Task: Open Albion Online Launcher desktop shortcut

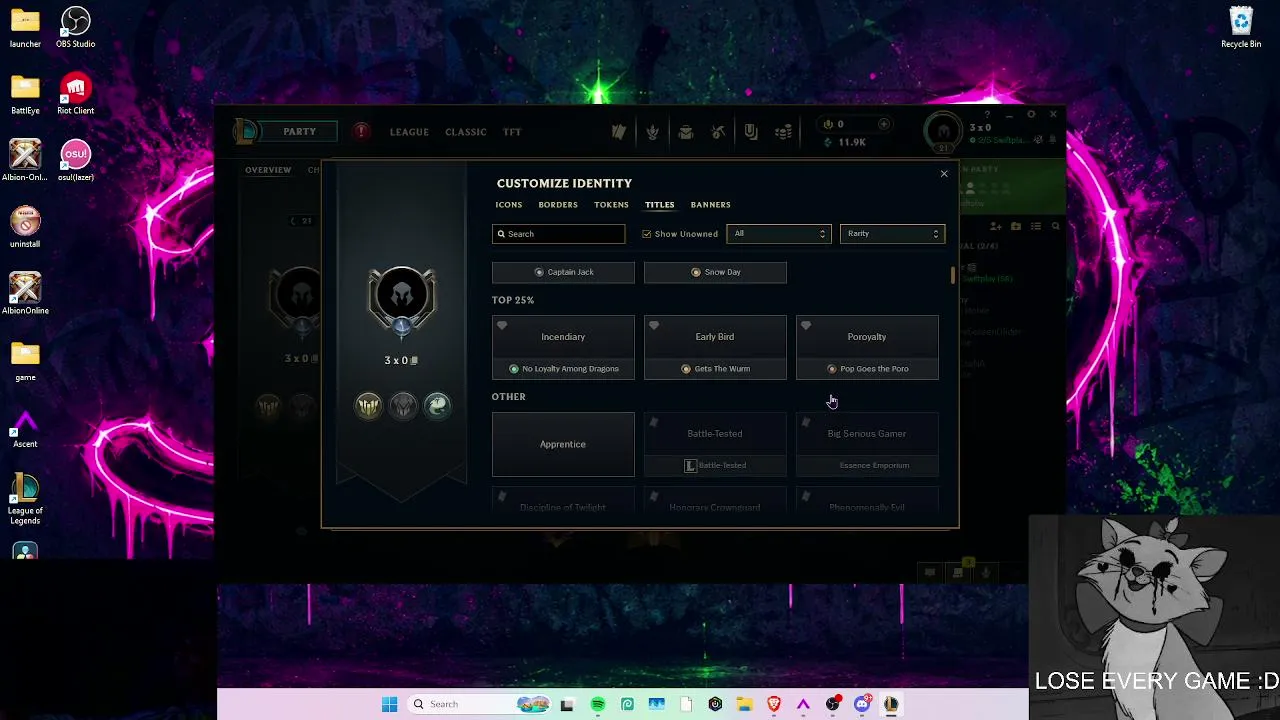Action: pyautogui.click(x=25, y=161)
